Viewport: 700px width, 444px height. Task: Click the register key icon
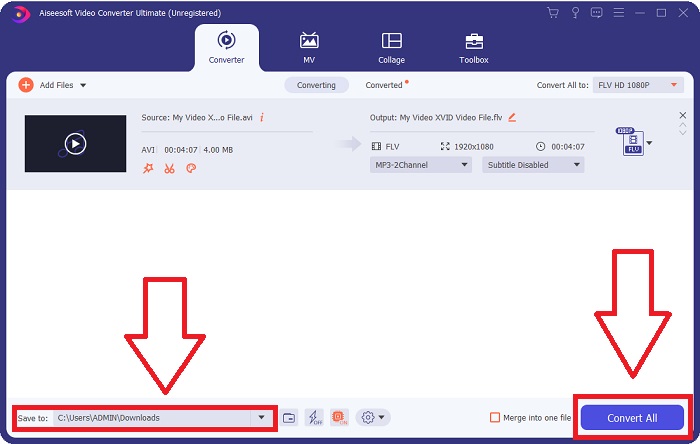575,12
